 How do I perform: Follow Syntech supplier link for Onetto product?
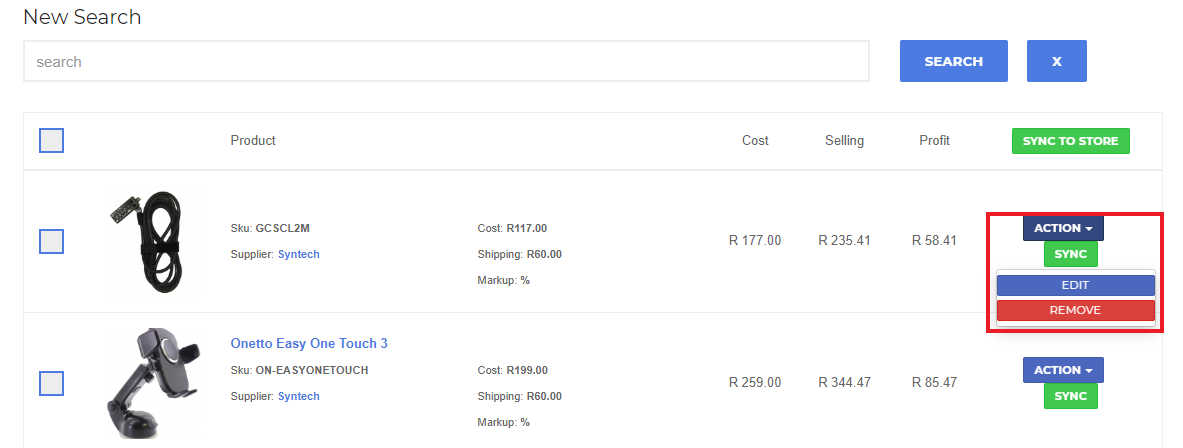299,396
